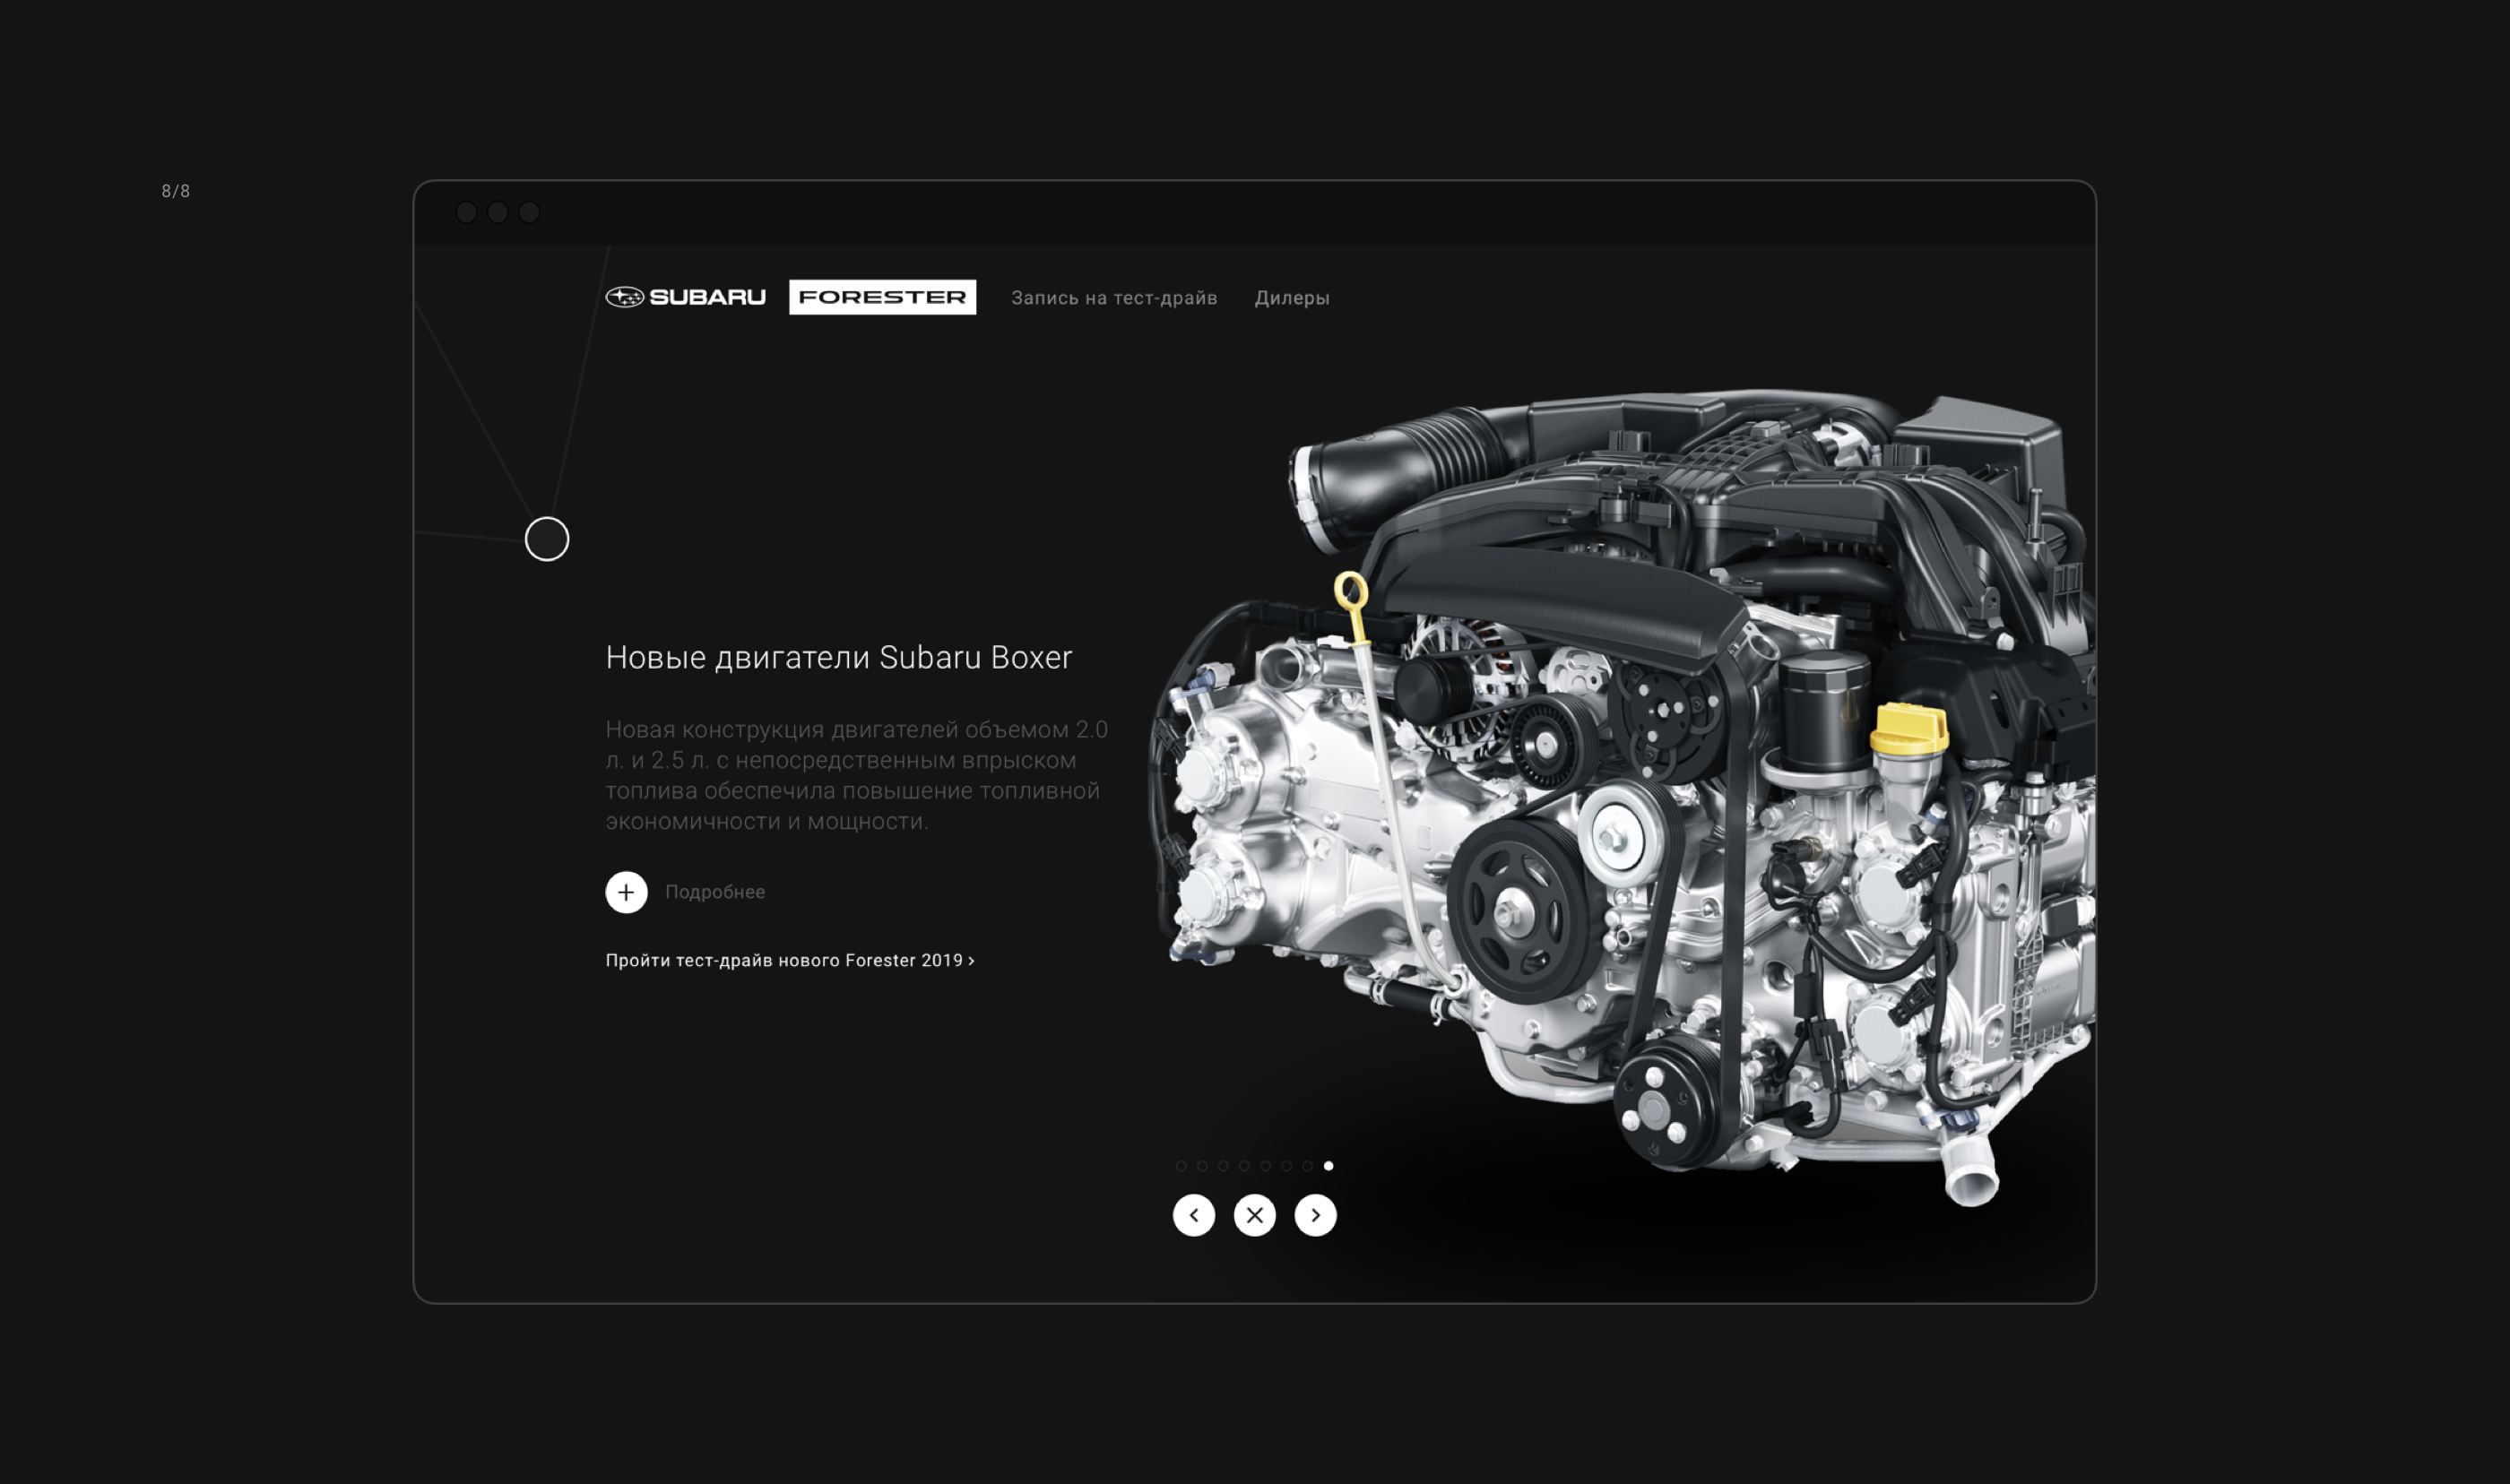This screenshot has width=2510, height=1484.
Task: Select the active eighth pagination dot
Action: (1328, 1166)
